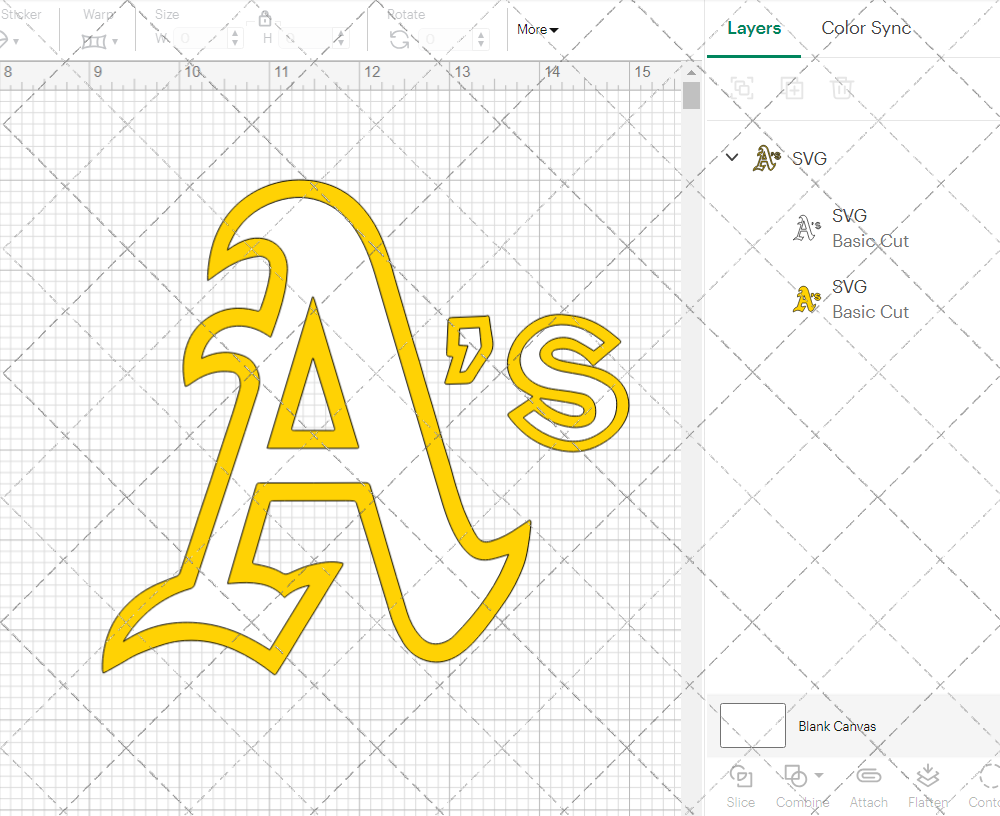Open the Sticker dropdown arrow
Viewport: 1000px width, 816px height.
tap(16, 42)
